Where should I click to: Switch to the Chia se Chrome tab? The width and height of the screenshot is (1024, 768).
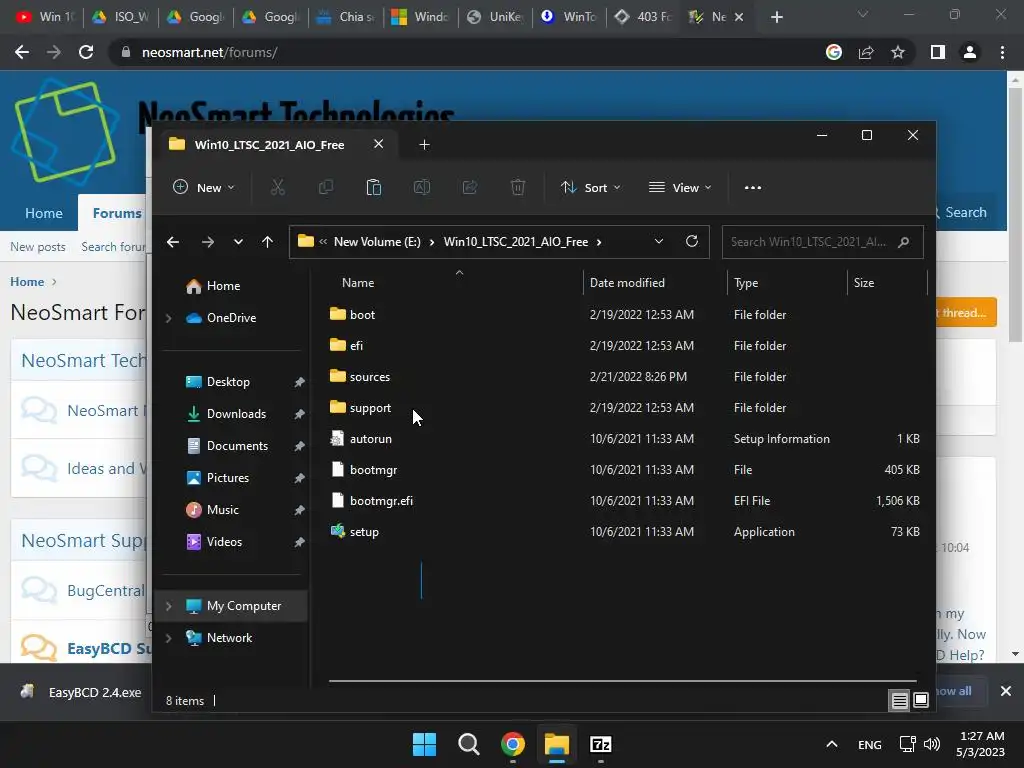(345, 17)
